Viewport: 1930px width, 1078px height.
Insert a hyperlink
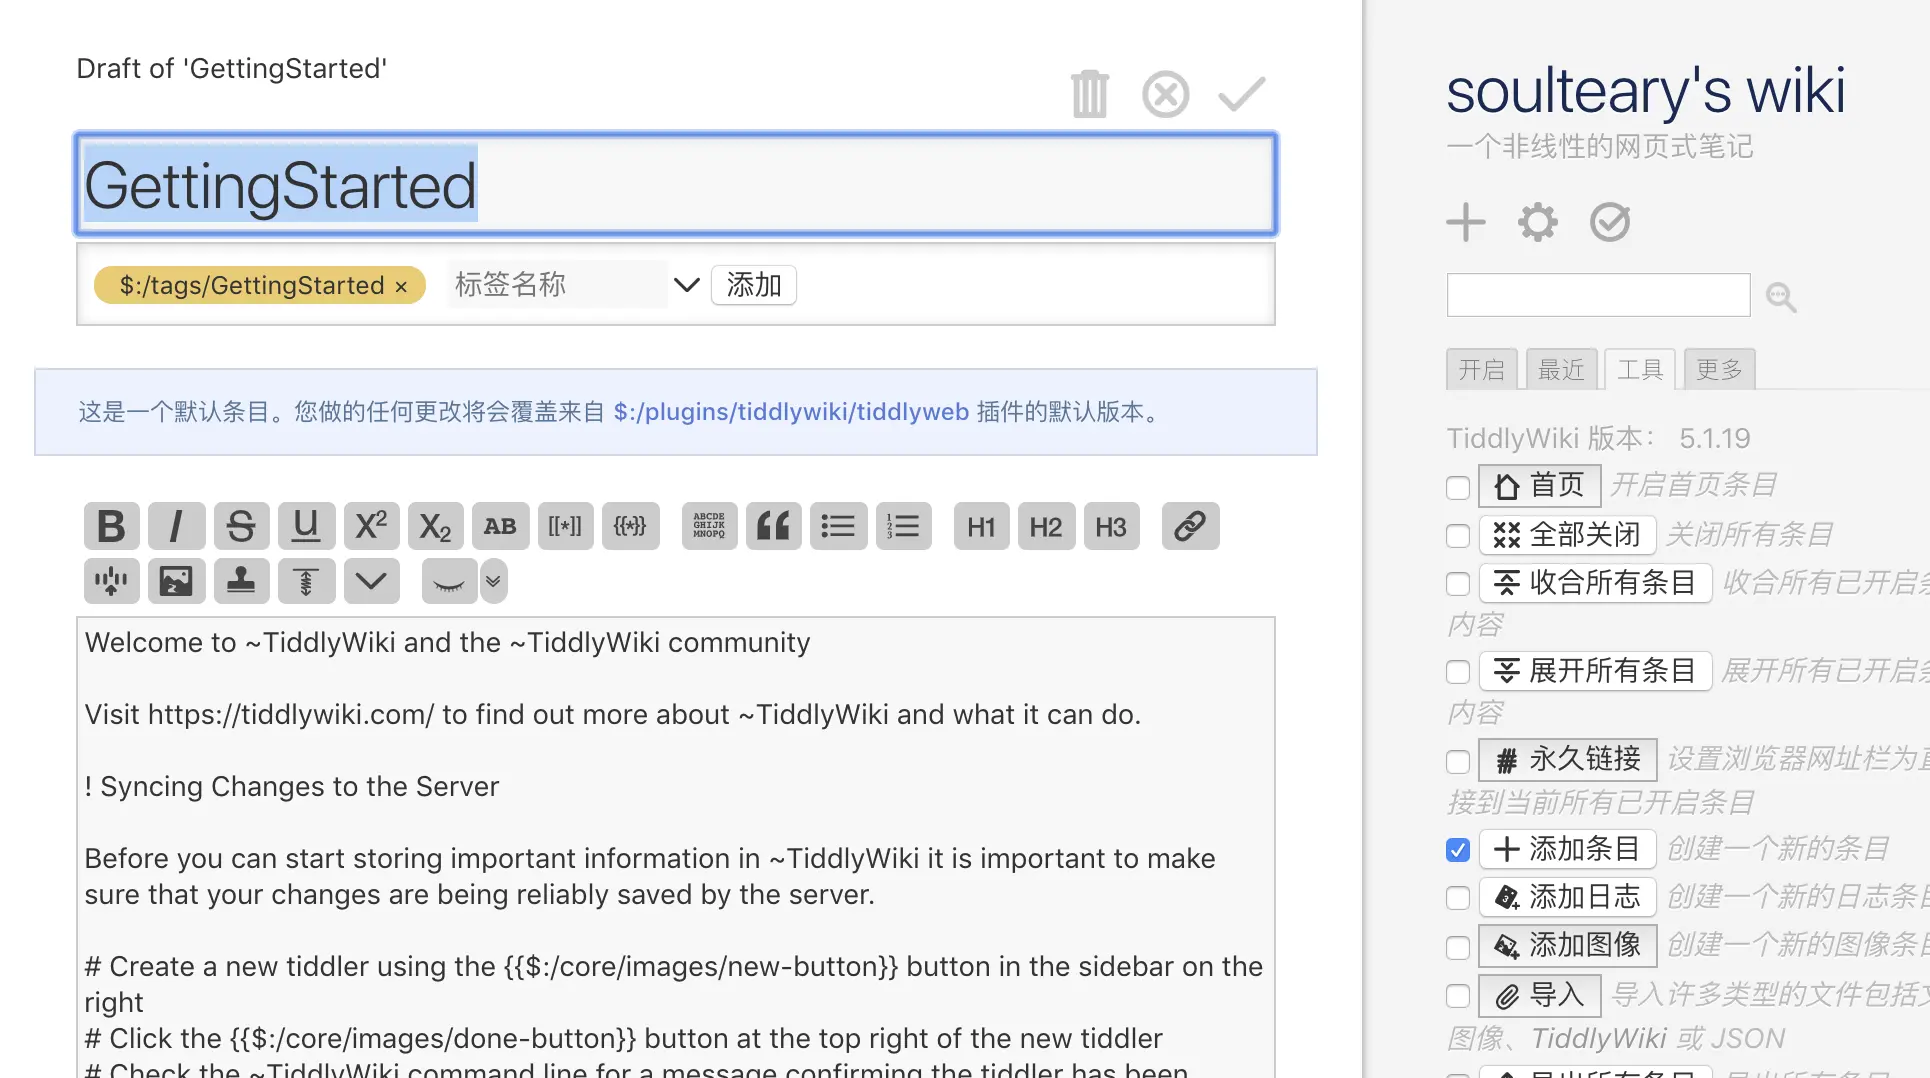(1190, 525)
